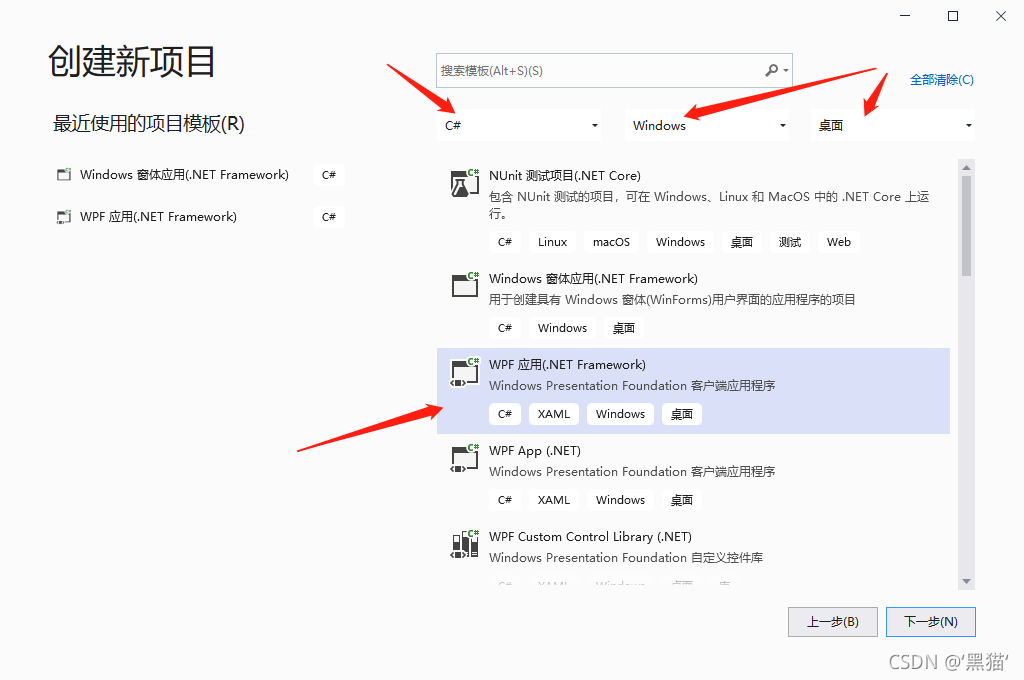Click the recent Windows 窗体应用 template icon
The image size is (1024, 680).
point(63,174)
